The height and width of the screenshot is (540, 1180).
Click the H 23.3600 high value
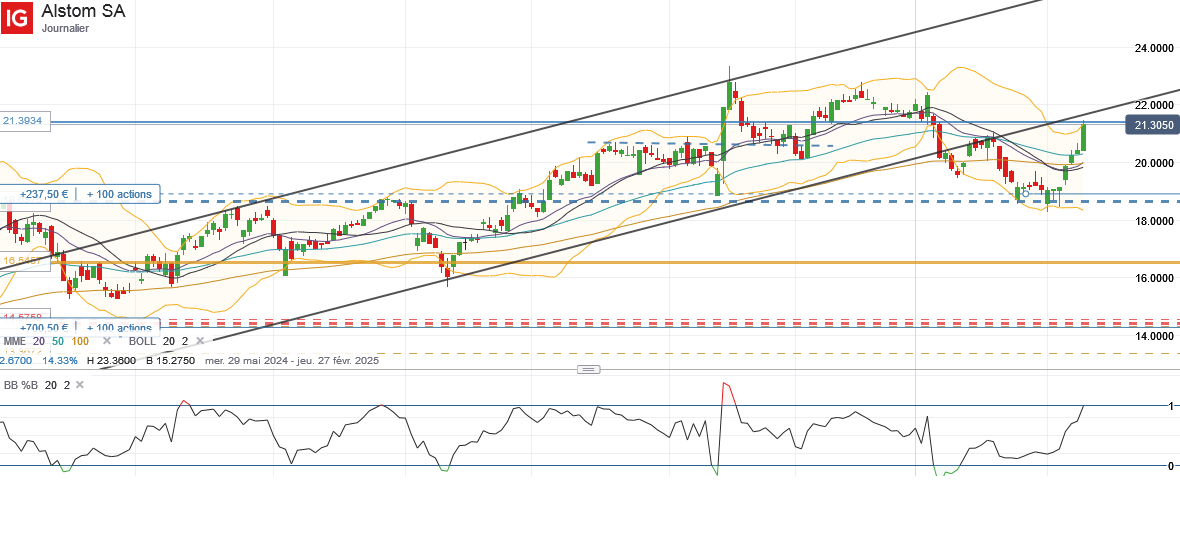111,361
